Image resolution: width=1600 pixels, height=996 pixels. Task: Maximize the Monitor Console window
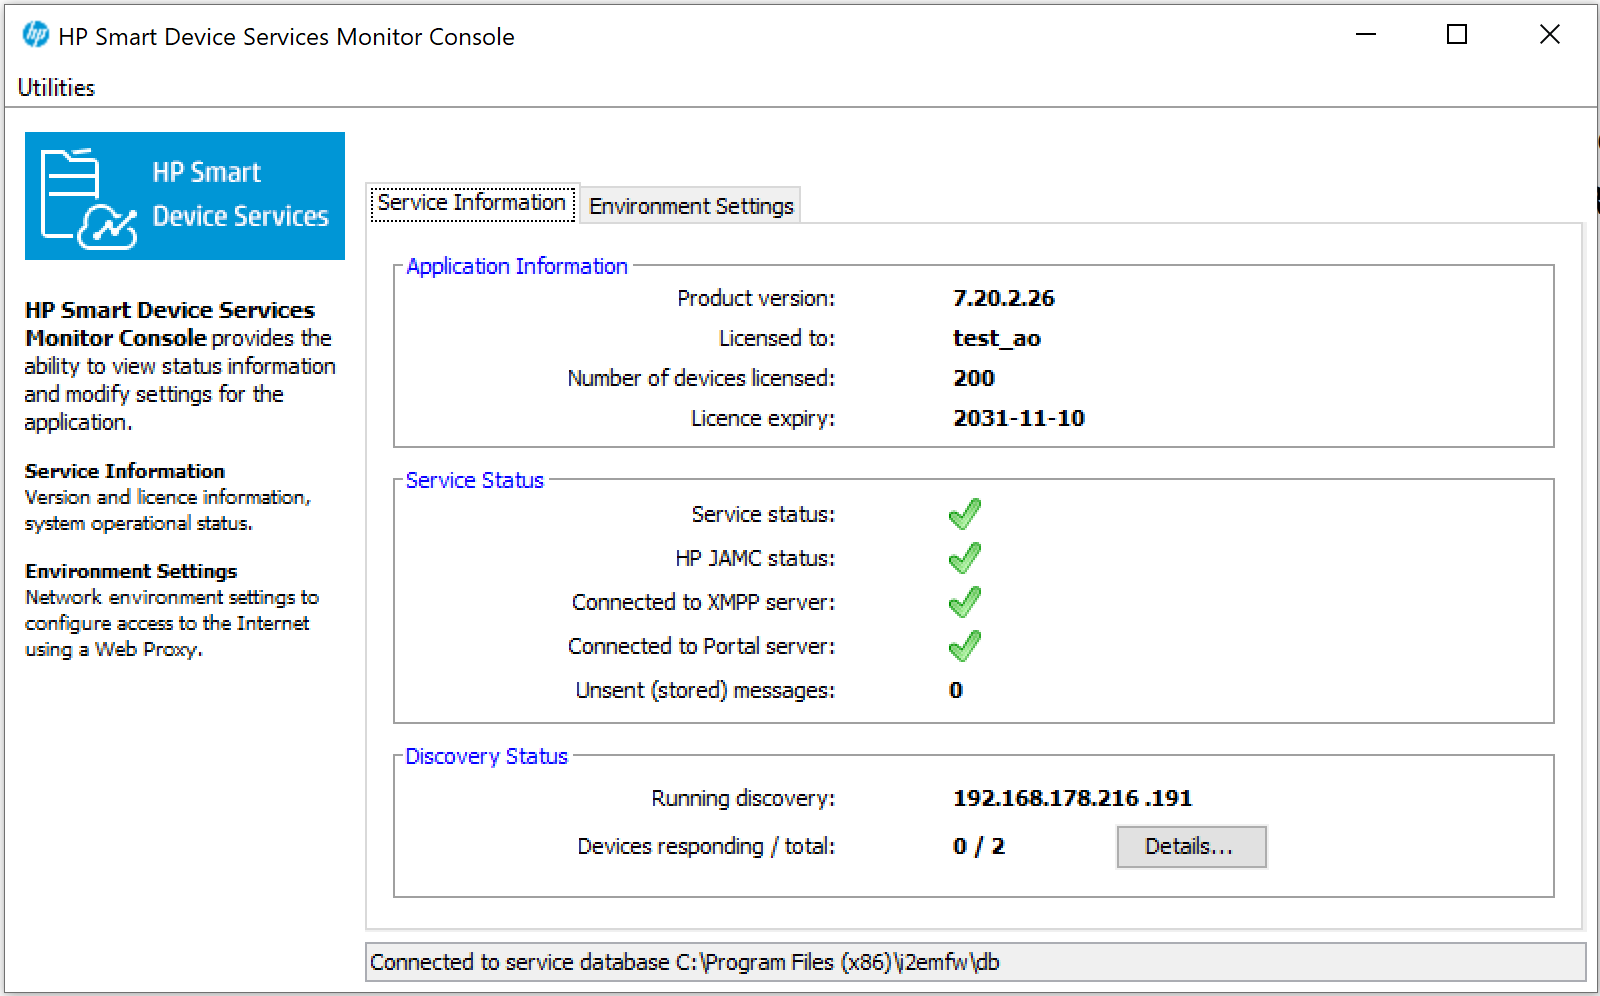pos(1457,35)
